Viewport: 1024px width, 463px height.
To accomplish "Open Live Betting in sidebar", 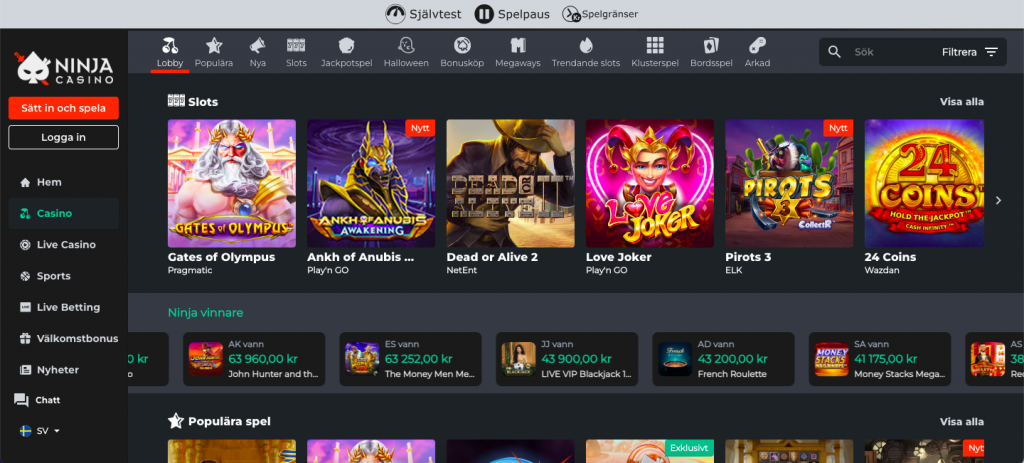I will 63,308.
